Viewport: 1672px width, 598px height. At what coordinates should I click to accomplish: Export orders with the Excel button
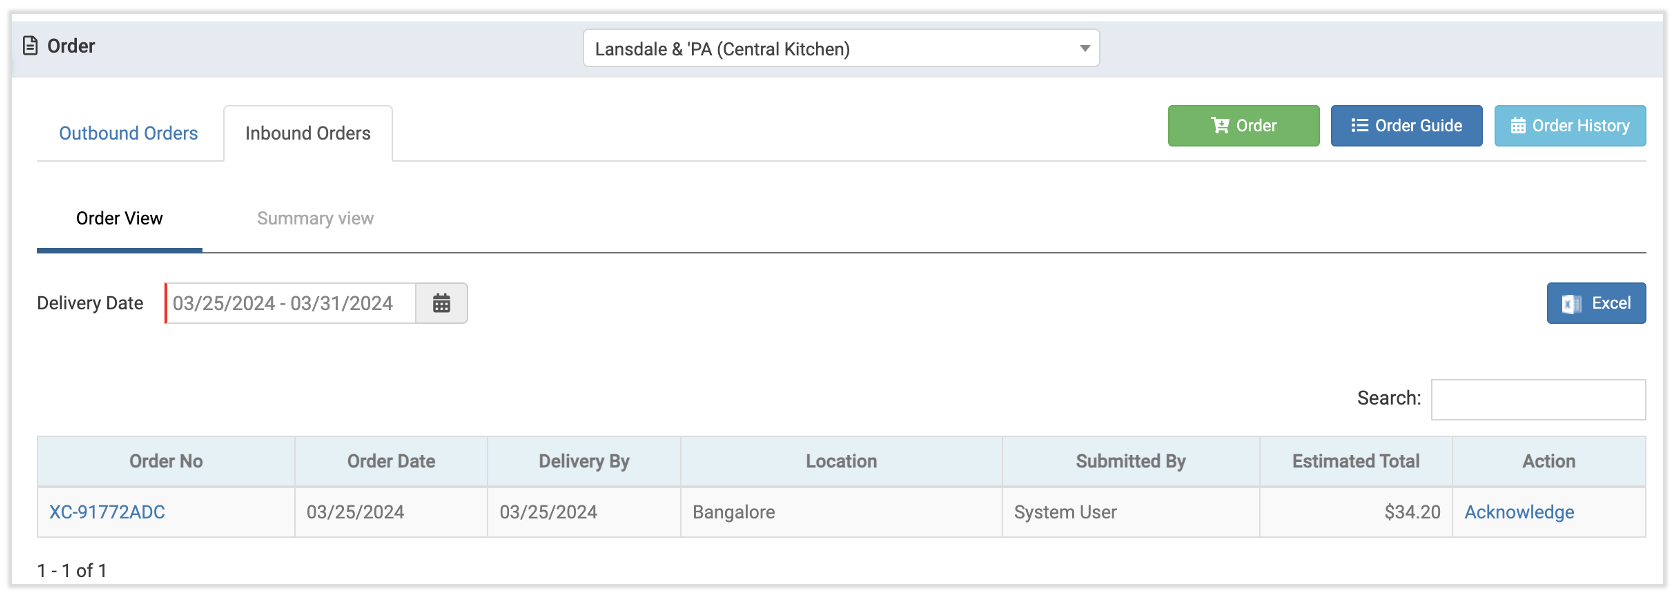(1595, 303)
